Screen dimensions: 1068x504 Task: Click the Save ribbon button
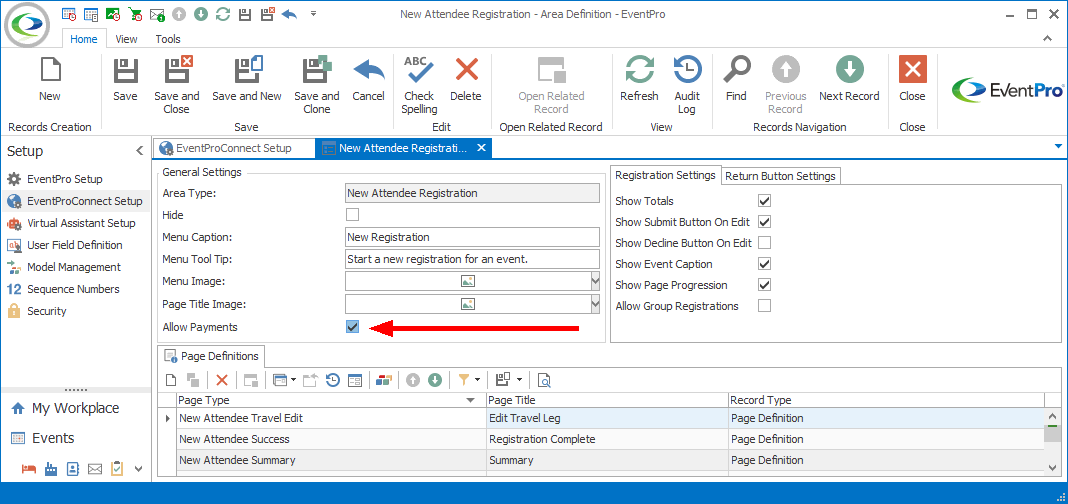pos(125,80)
